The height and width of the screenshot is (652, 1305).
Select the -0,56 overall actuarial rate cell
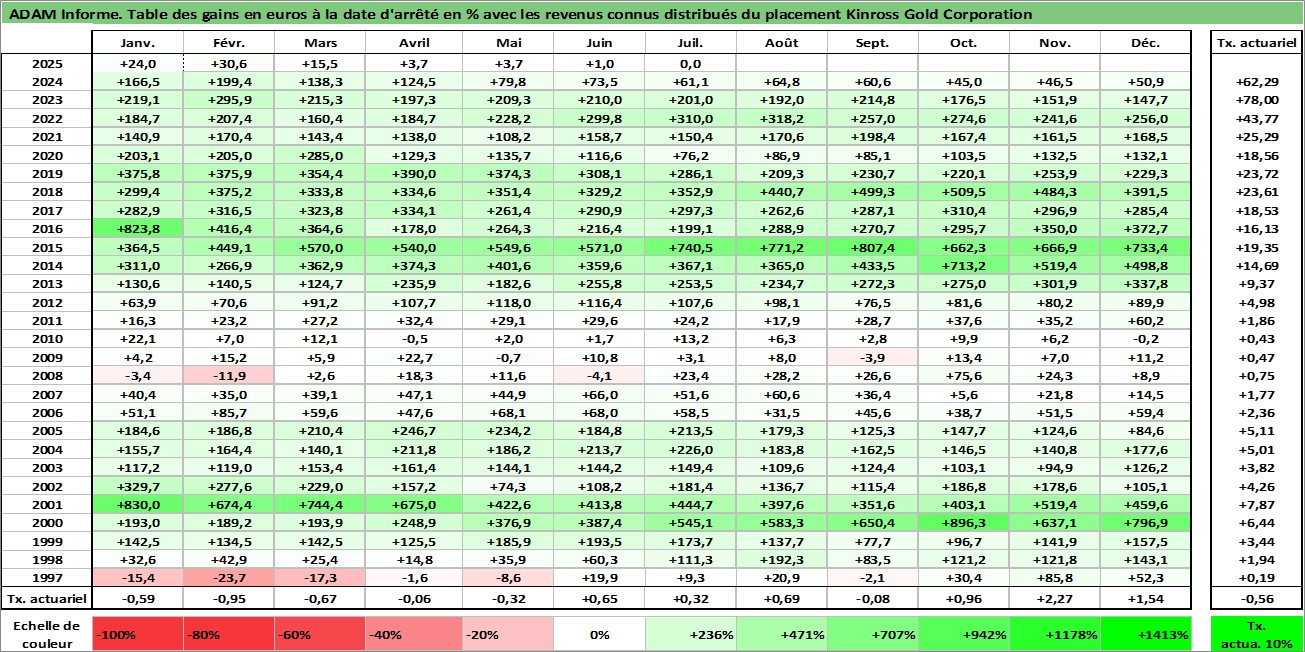click(1257, 599)
